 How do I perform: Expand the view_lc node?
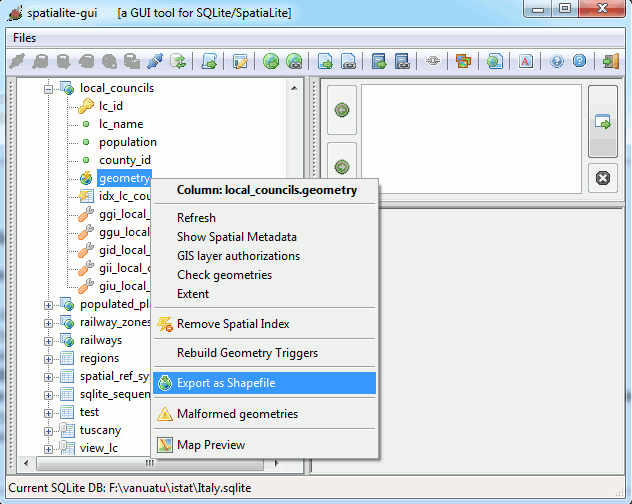pyautogui.click(x=48, y=449)
